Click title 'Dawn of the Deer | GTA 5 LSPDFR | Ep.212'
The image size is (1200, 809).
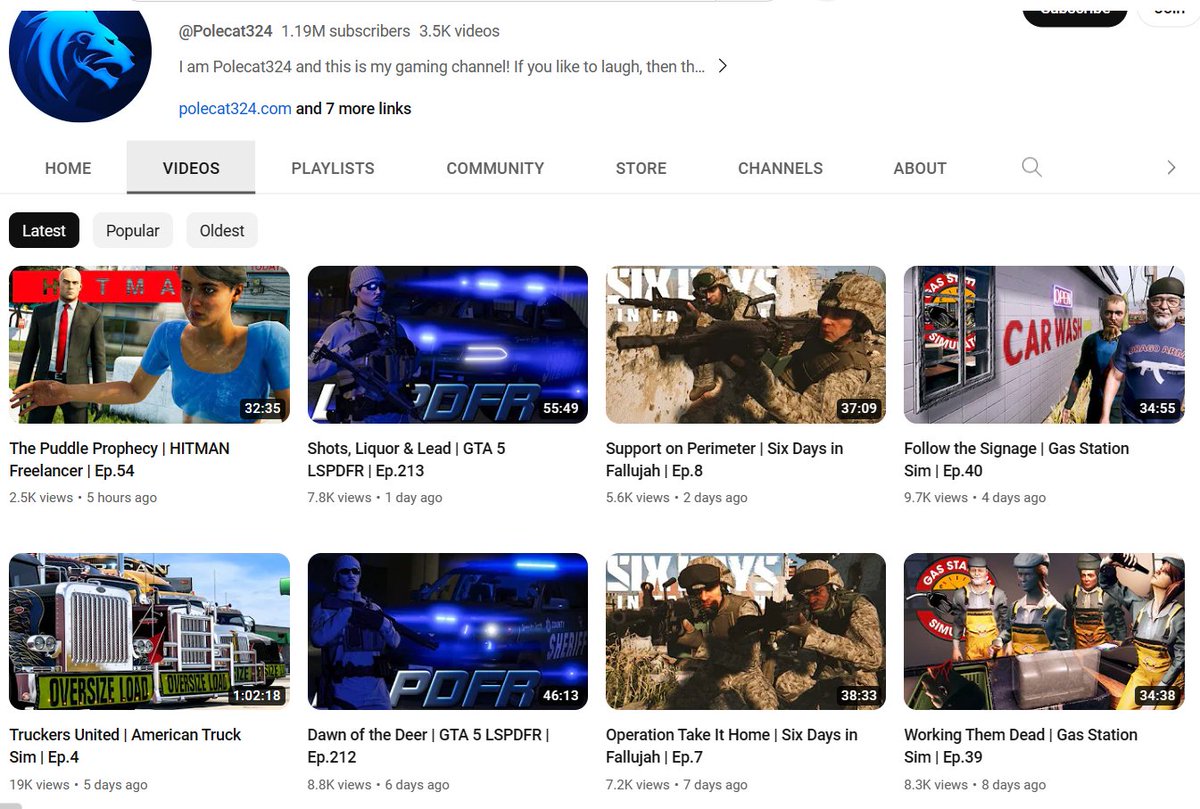(x=428, y=746)
